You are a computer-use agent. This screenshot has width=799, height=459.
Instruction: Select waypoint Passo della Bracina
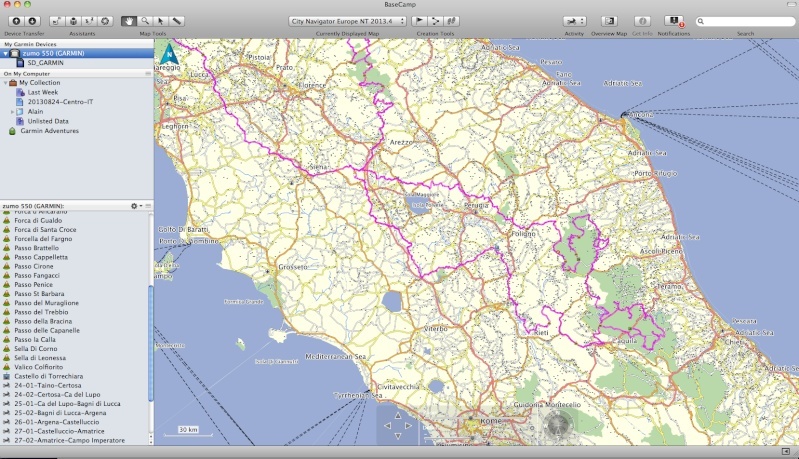coord(43,321)
